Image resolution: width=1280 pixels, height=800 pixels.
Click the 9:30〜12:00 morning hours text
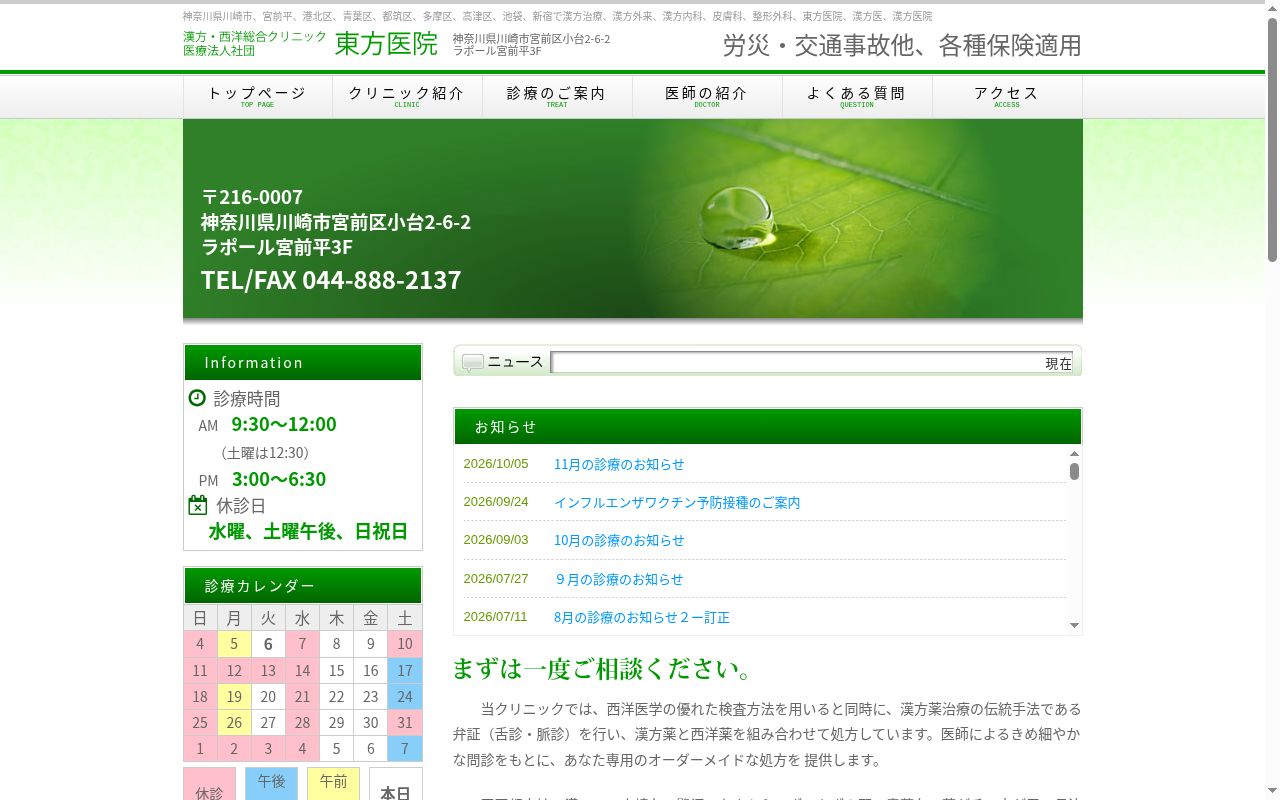pos(284,424)
